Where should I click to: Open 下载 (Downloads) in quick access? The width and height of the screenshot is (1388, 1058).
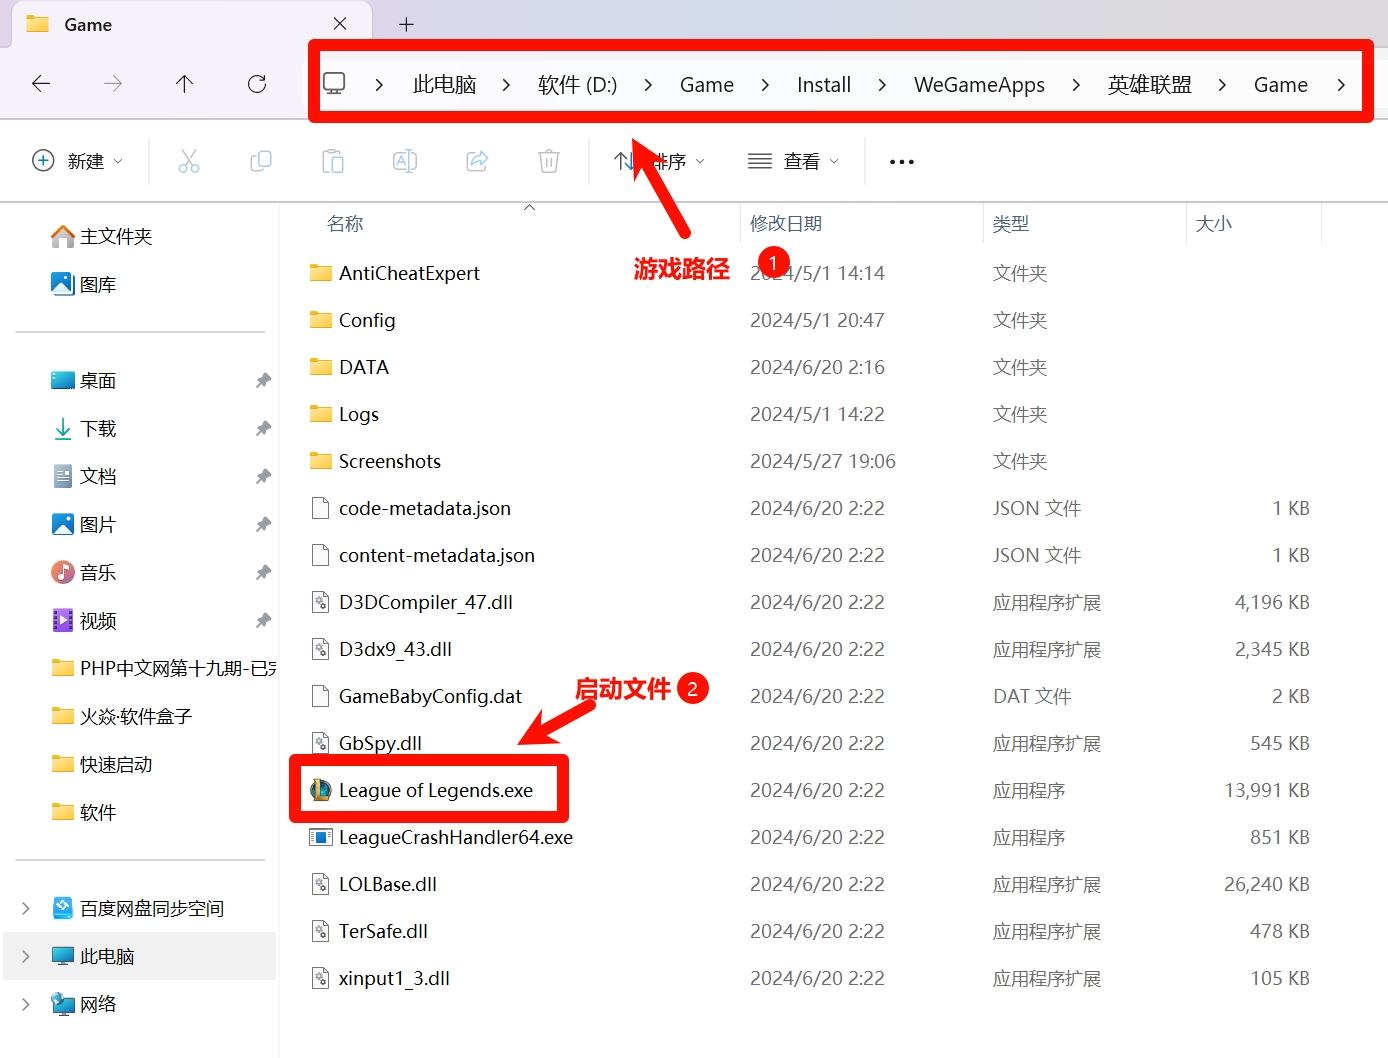click(98, 429)
